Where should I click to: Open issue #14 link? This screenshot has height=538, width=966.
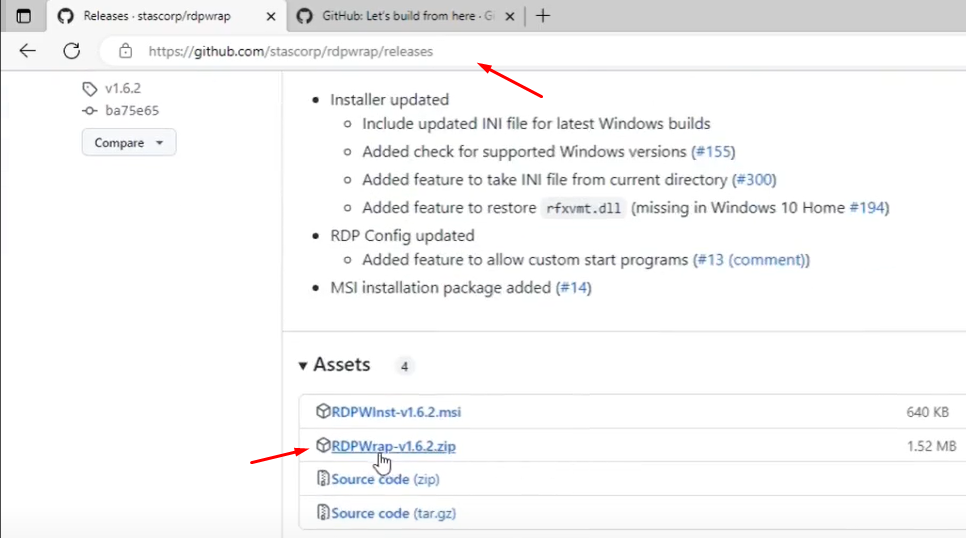pyautogui.click(x=574, y=288)
